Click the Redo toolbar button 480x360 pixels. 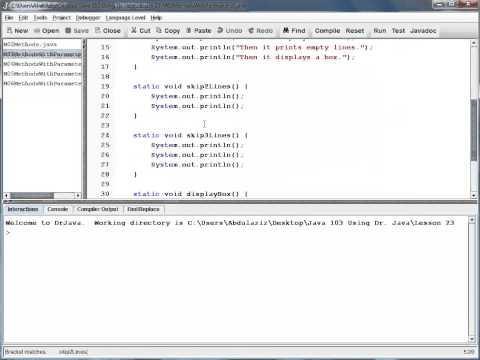click(261, 31)
